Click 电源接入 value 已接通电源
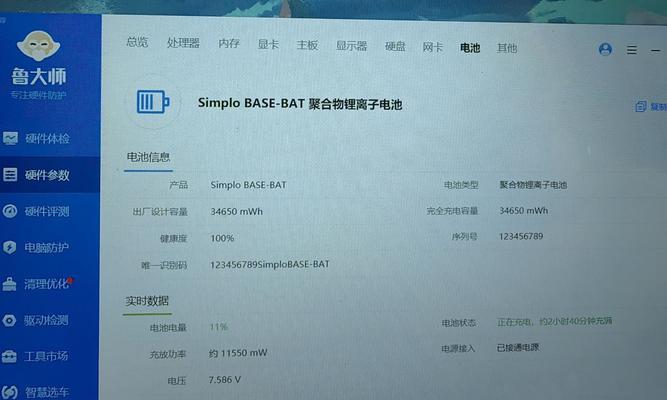 tap(518, 348)
